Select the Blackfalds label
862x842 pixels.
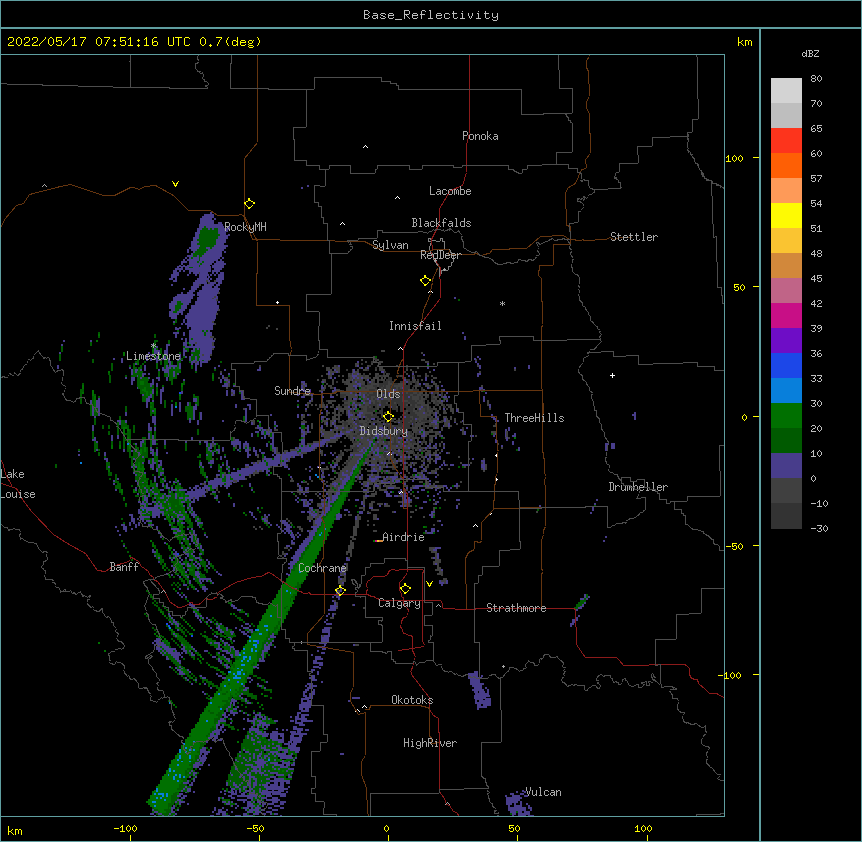click(441, 223)
